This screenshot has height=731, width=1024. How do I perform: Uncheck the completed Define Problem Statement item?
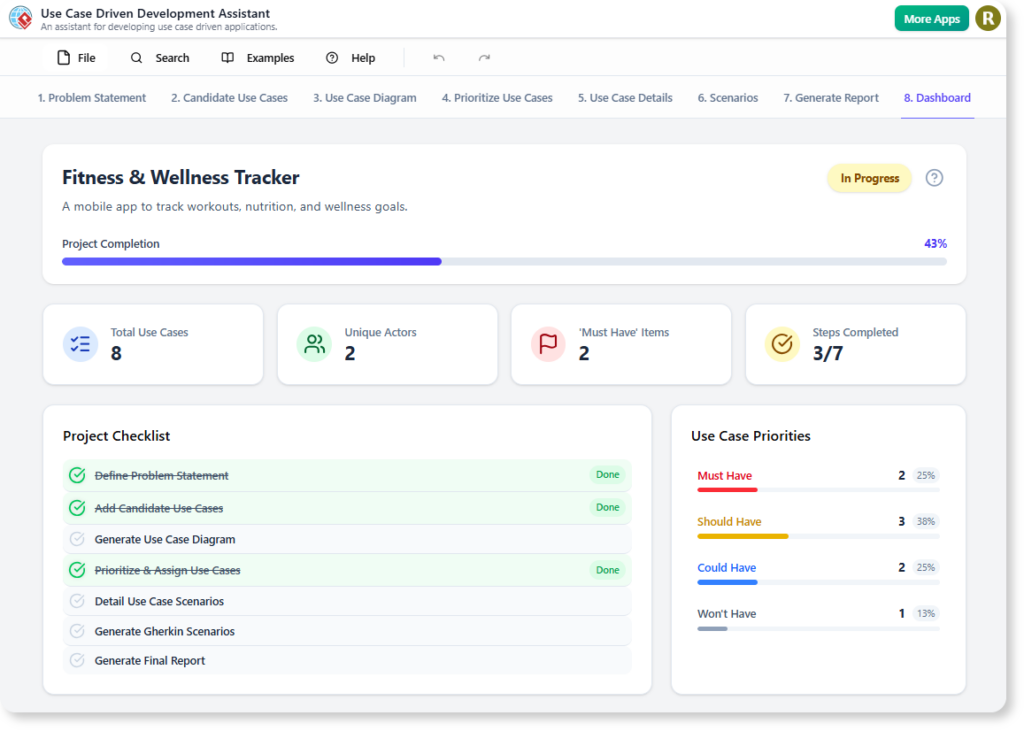pos(77,475)
